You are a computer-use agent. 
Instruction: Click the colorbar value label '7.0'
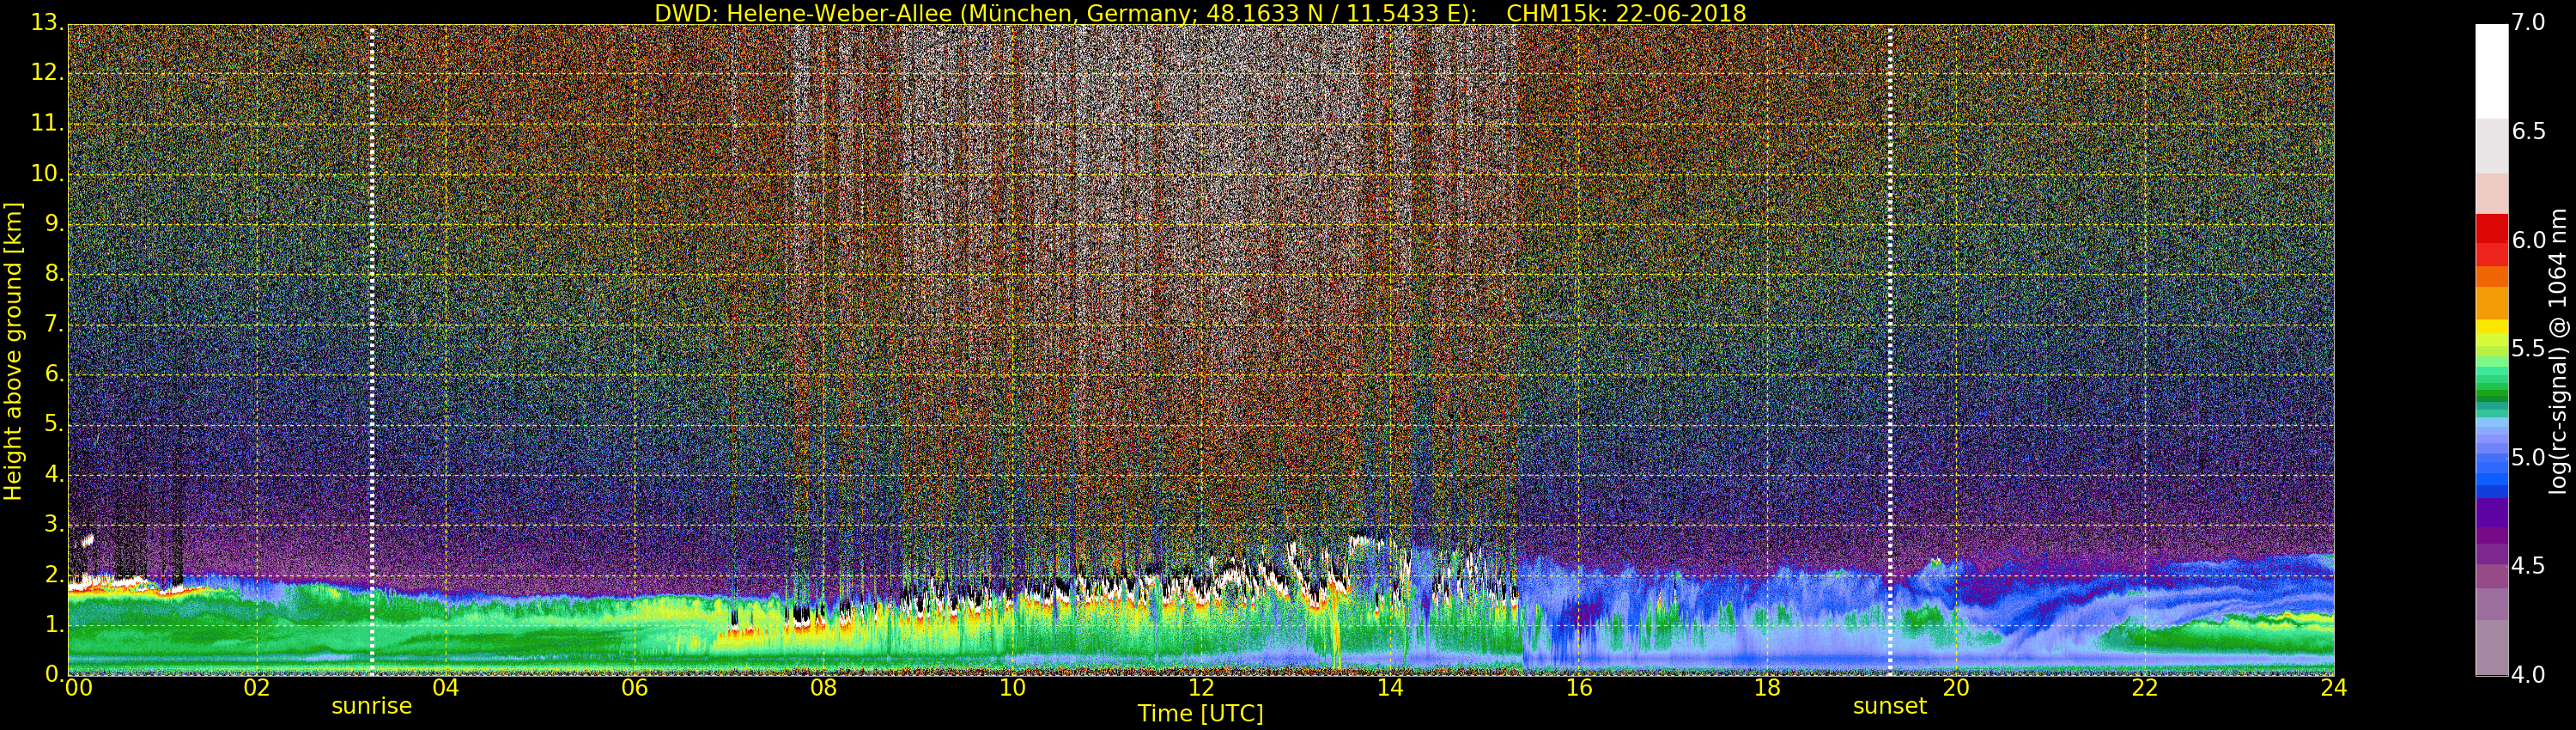[2529, 23]
